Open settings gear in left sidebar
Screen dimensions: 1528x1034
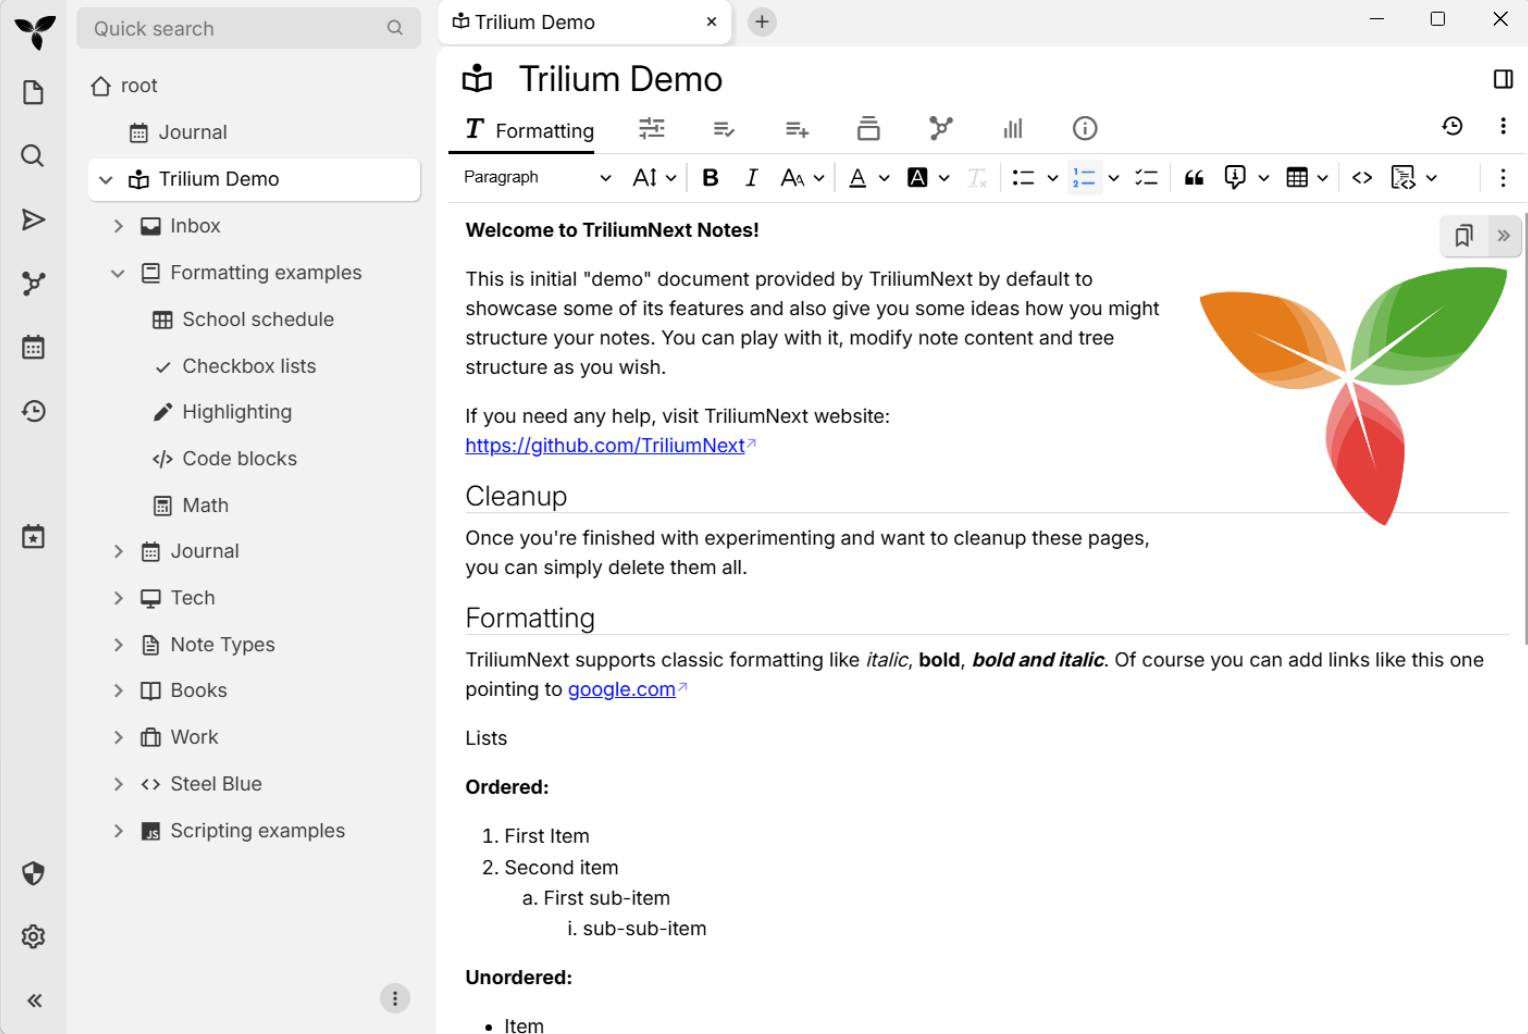(33, 937)
